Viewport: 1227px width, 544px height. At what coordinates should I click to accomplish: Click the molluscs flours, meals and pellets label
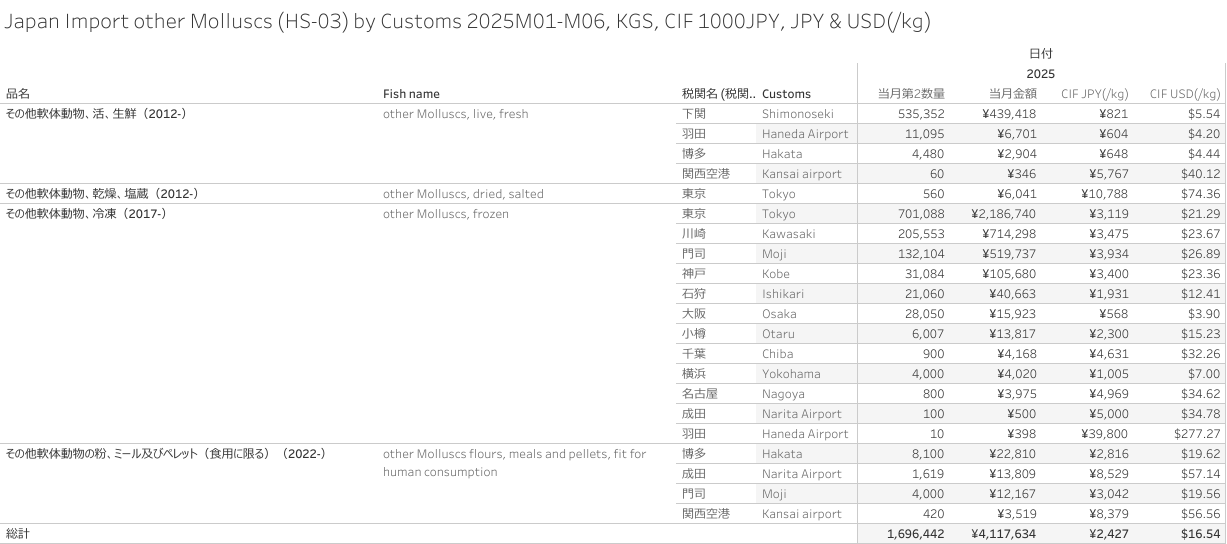click(514, 454)
